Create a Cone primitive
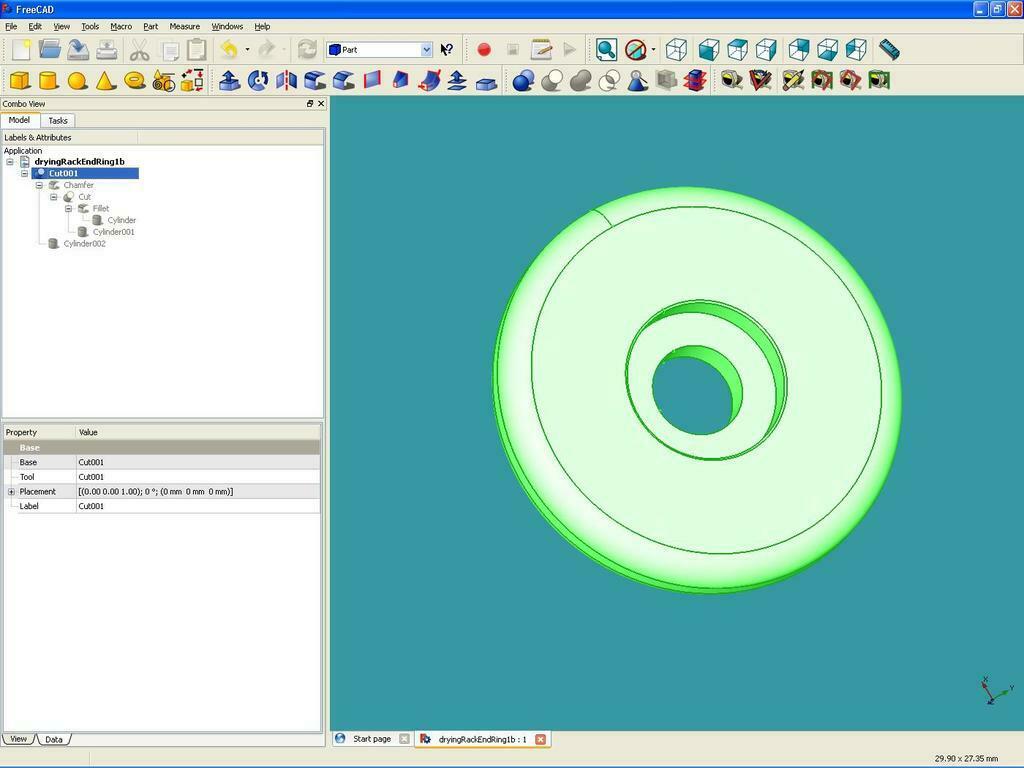Screen dimensions: 1024x768 (x=106, y=80)
